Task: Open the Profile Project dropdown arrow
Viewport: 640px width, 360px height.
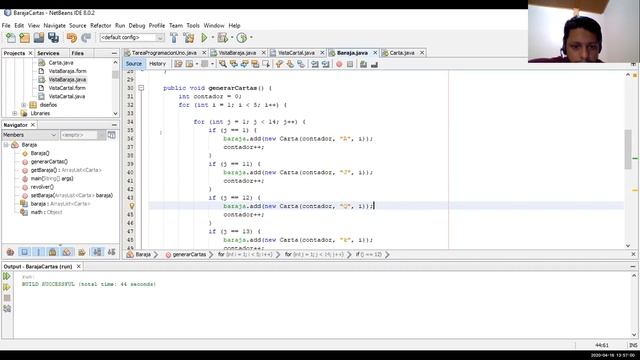Action: 251,38
